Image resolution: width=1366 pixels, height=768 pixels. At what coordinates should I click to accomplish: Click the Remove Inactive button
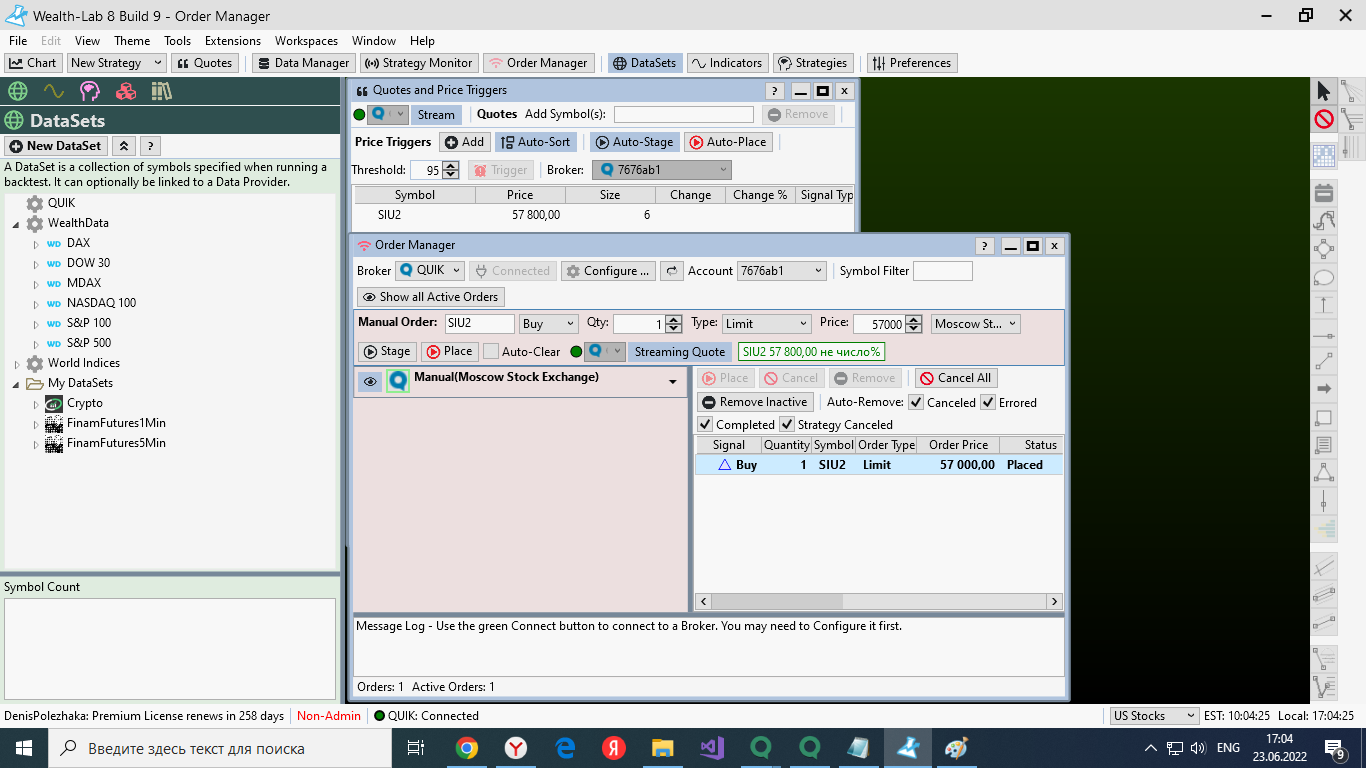[755, 402]
